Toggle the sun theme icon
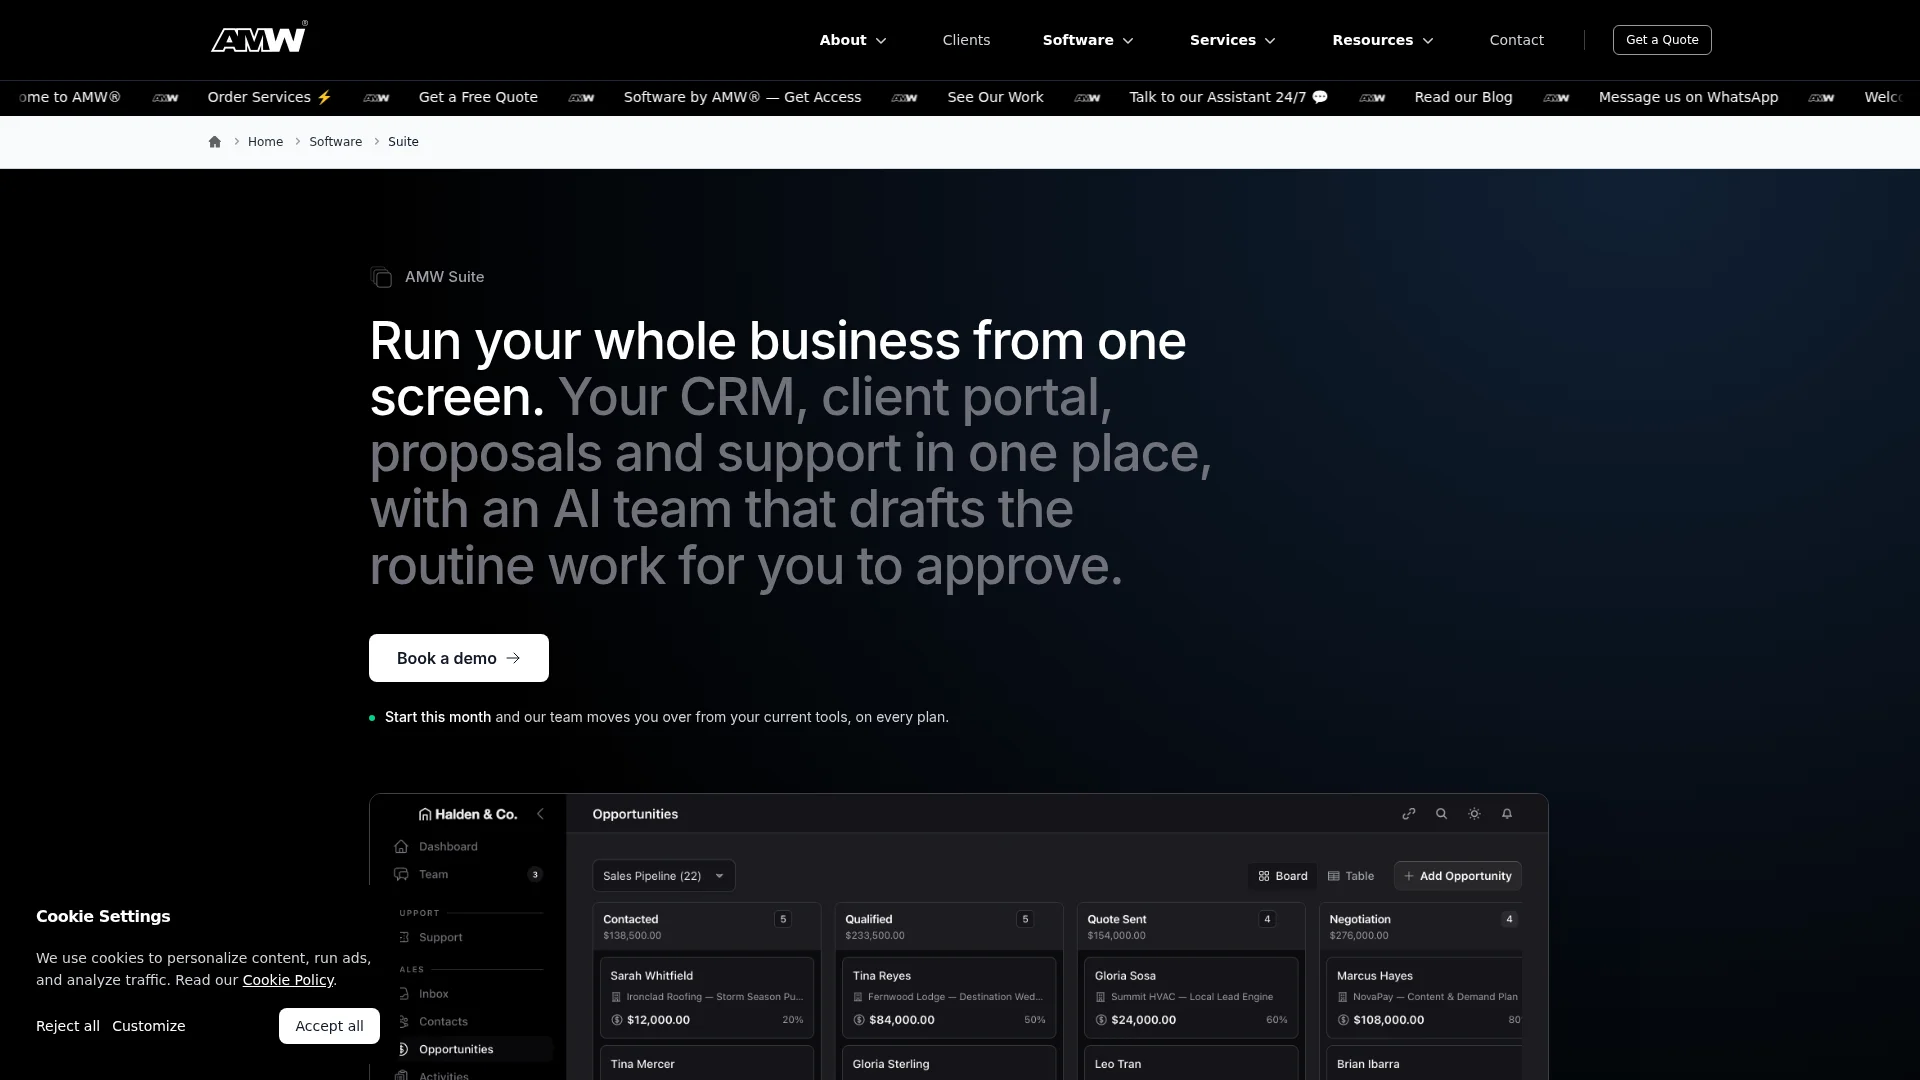Screen dimensions: 1920x1080 click(1474, 814)
